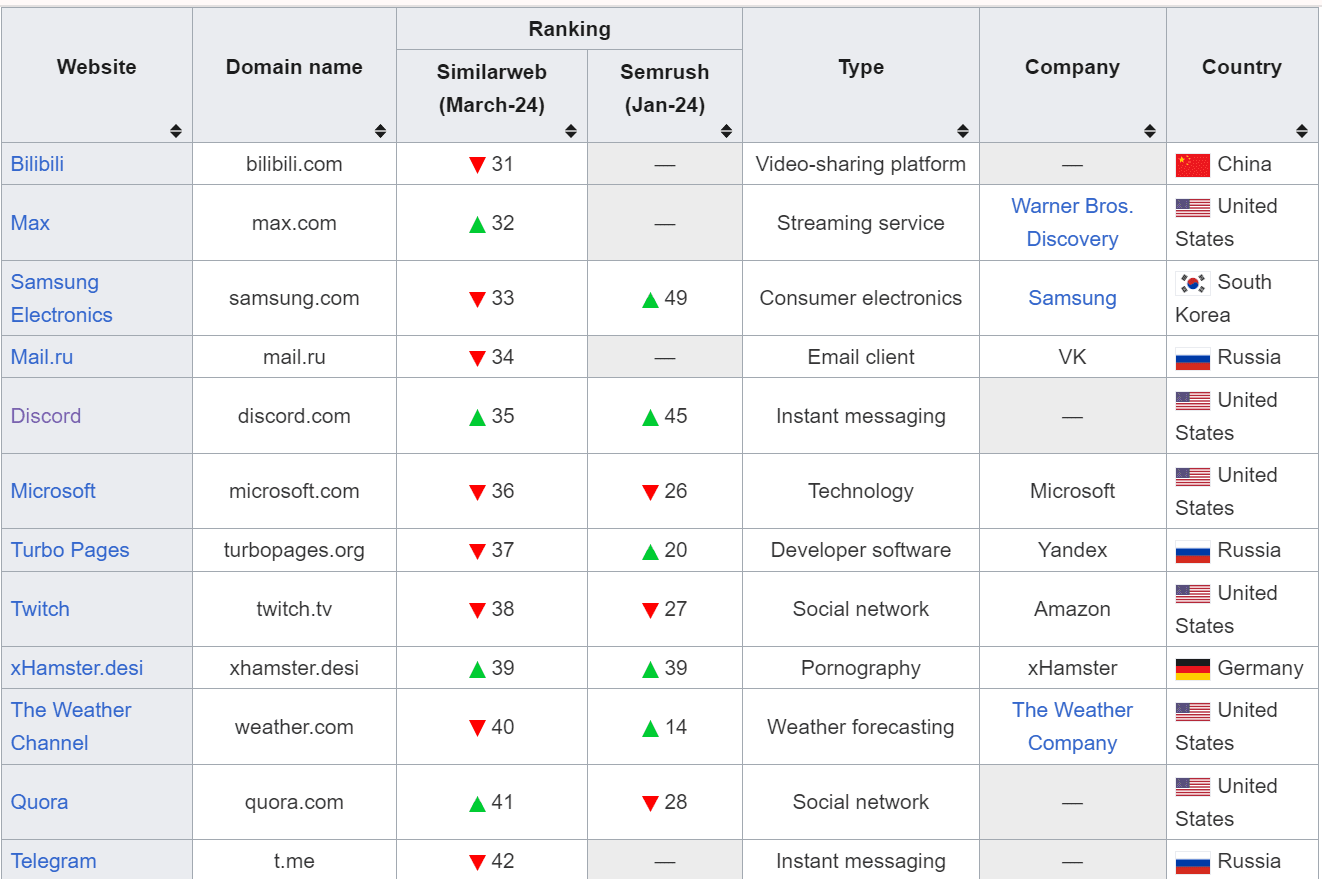Open the Discord article link
The image size is (1322, 879).
pos(46,416)
